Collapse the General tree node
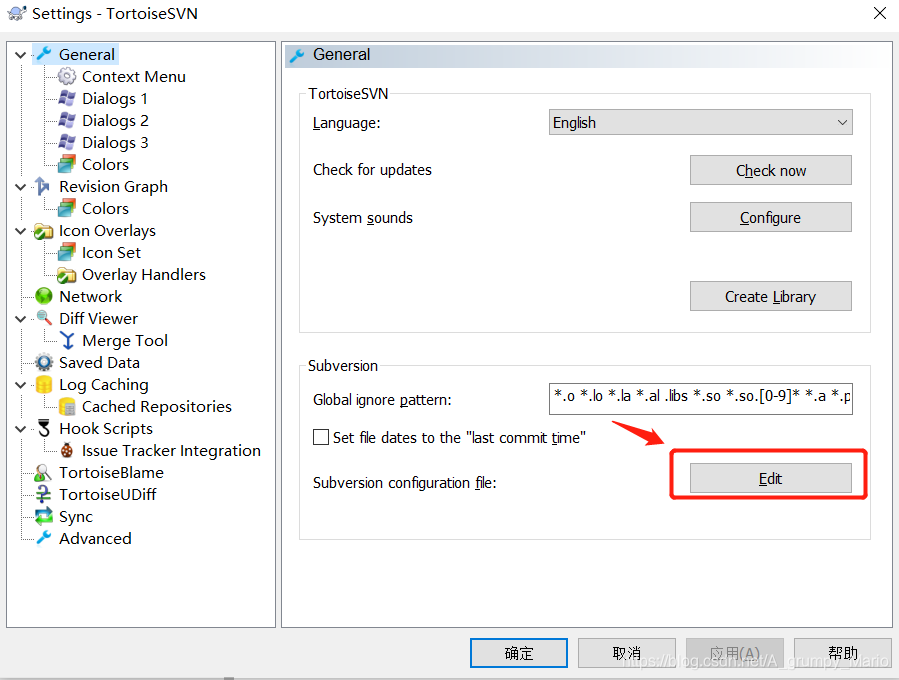The image size is (899, 680). point(21,55)
